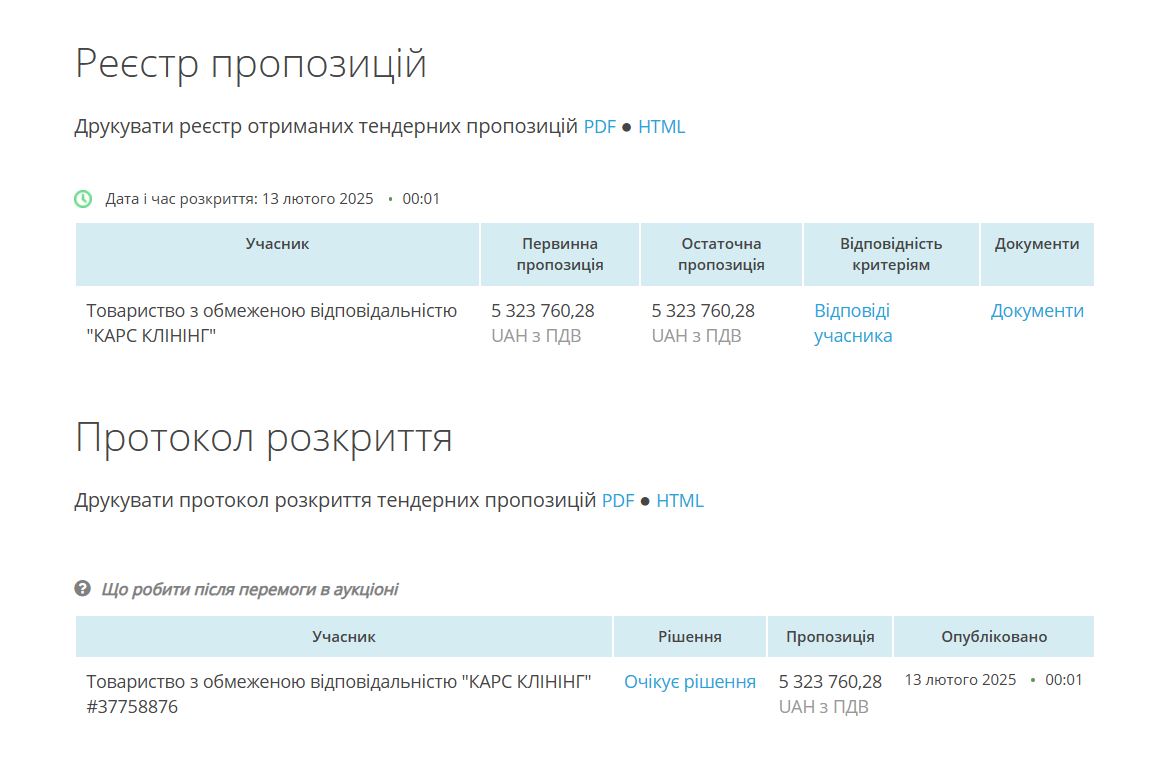Viewport: 1152px width, 761px height.
Task: Open HTML version of the disclosure protocol
Action: coord(679,501)
